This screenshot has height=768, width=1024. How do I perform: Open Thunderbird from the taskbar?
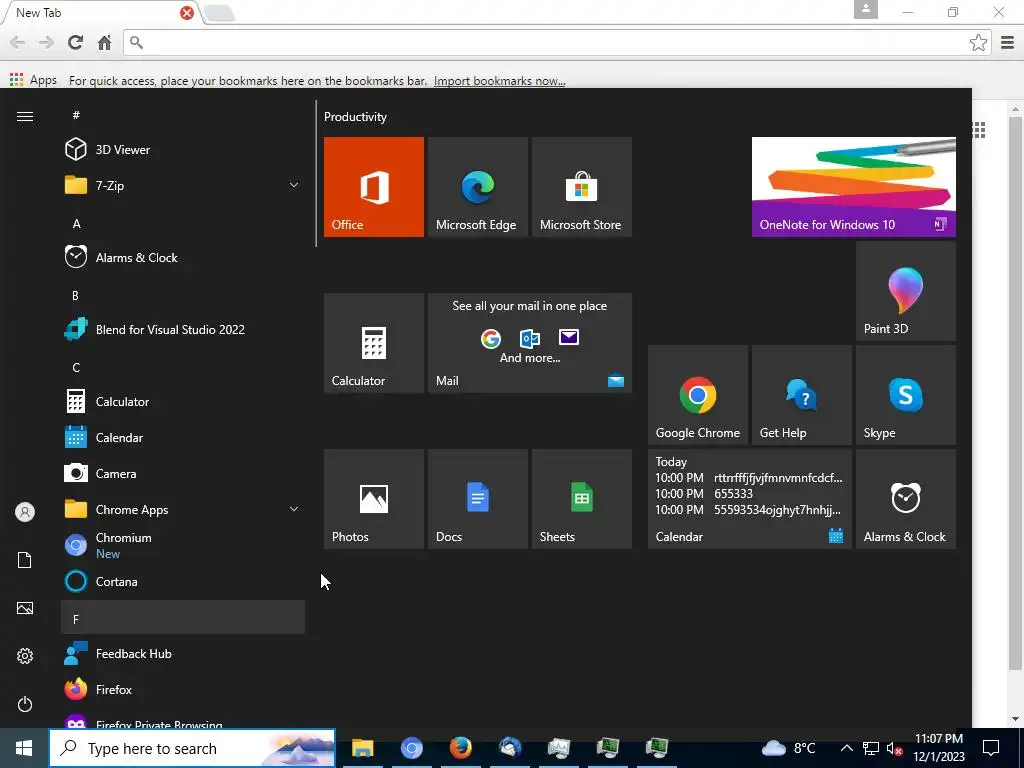tap(510, 748)
